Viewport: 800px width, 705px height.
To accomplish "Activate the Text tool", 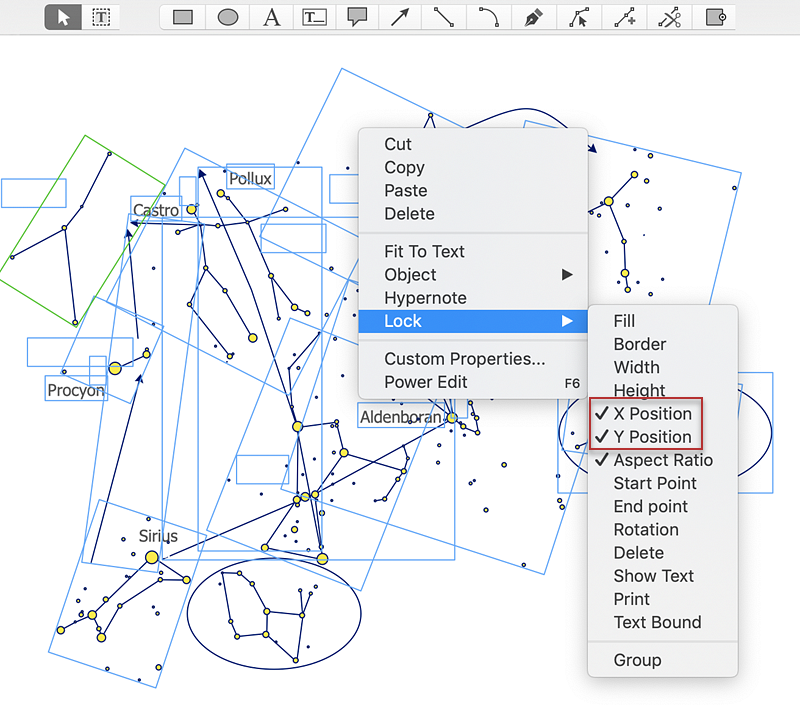I will (271, 17).
